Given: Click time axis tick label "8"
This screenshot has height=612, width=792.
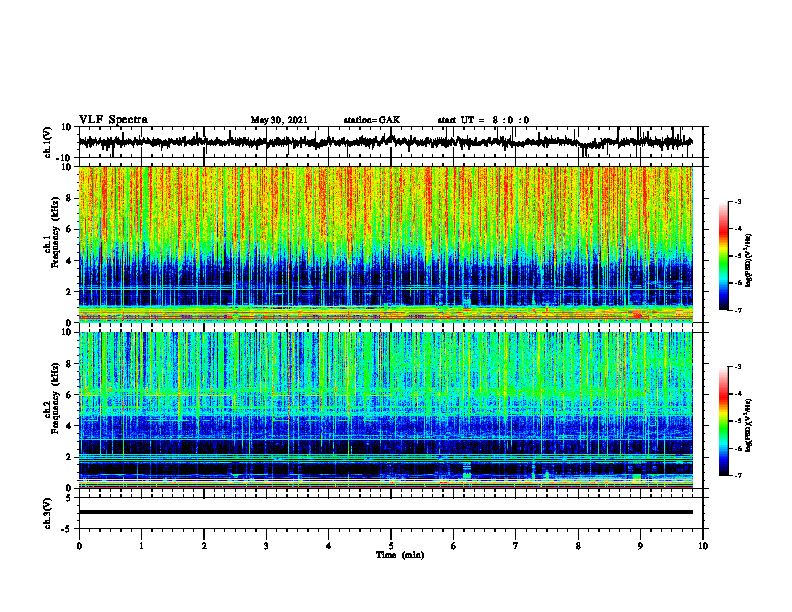Looking at the screenshot, I should (x=578, y=546).
